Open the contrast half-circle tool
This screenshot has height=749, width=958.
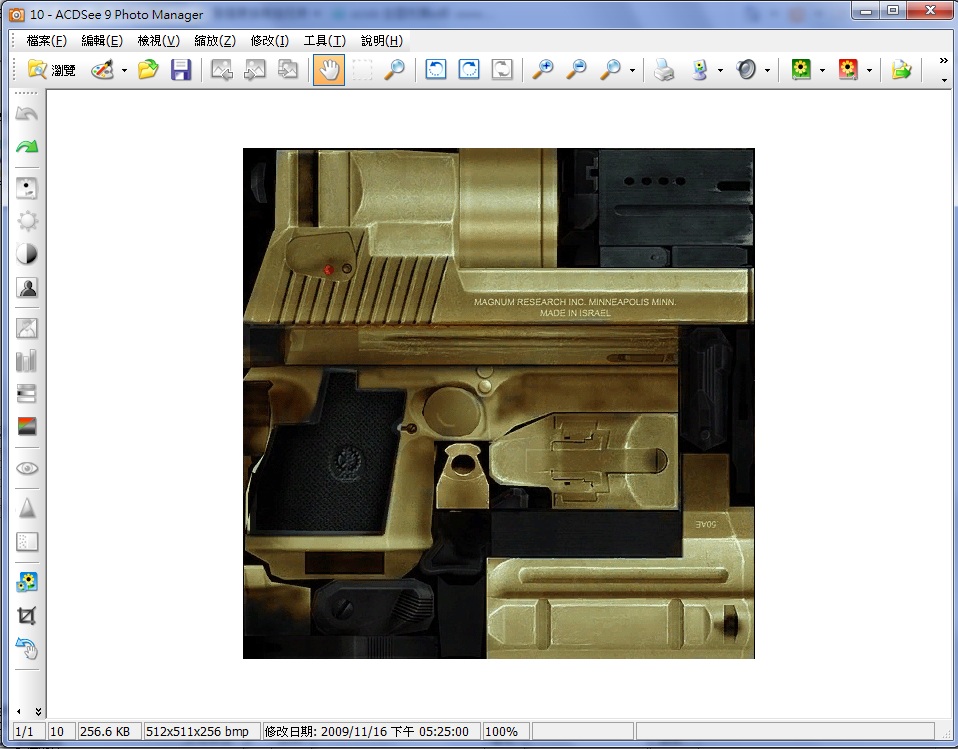(26, 254)
